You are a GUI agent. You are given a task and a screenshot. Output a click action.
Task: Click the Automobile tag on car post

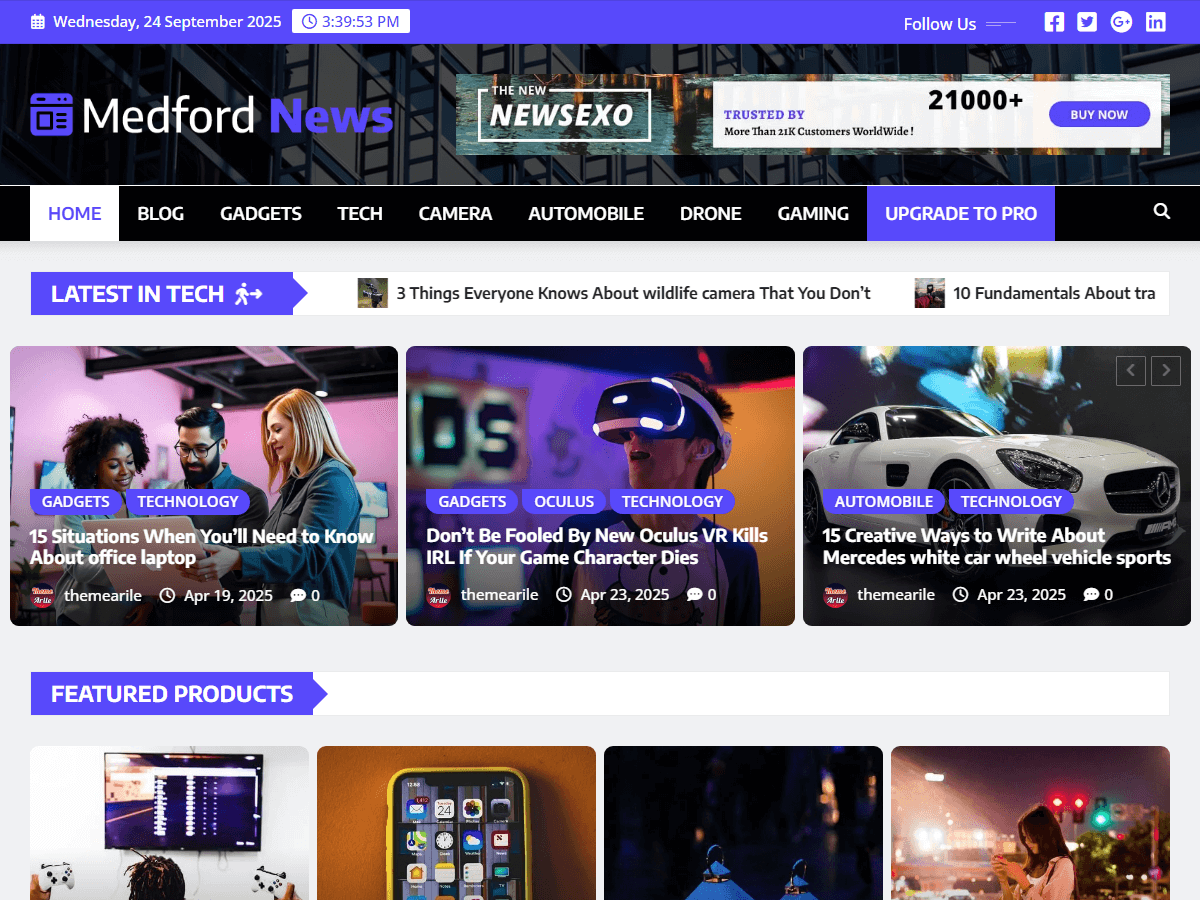pyautogui.click(x=883, y=501)
